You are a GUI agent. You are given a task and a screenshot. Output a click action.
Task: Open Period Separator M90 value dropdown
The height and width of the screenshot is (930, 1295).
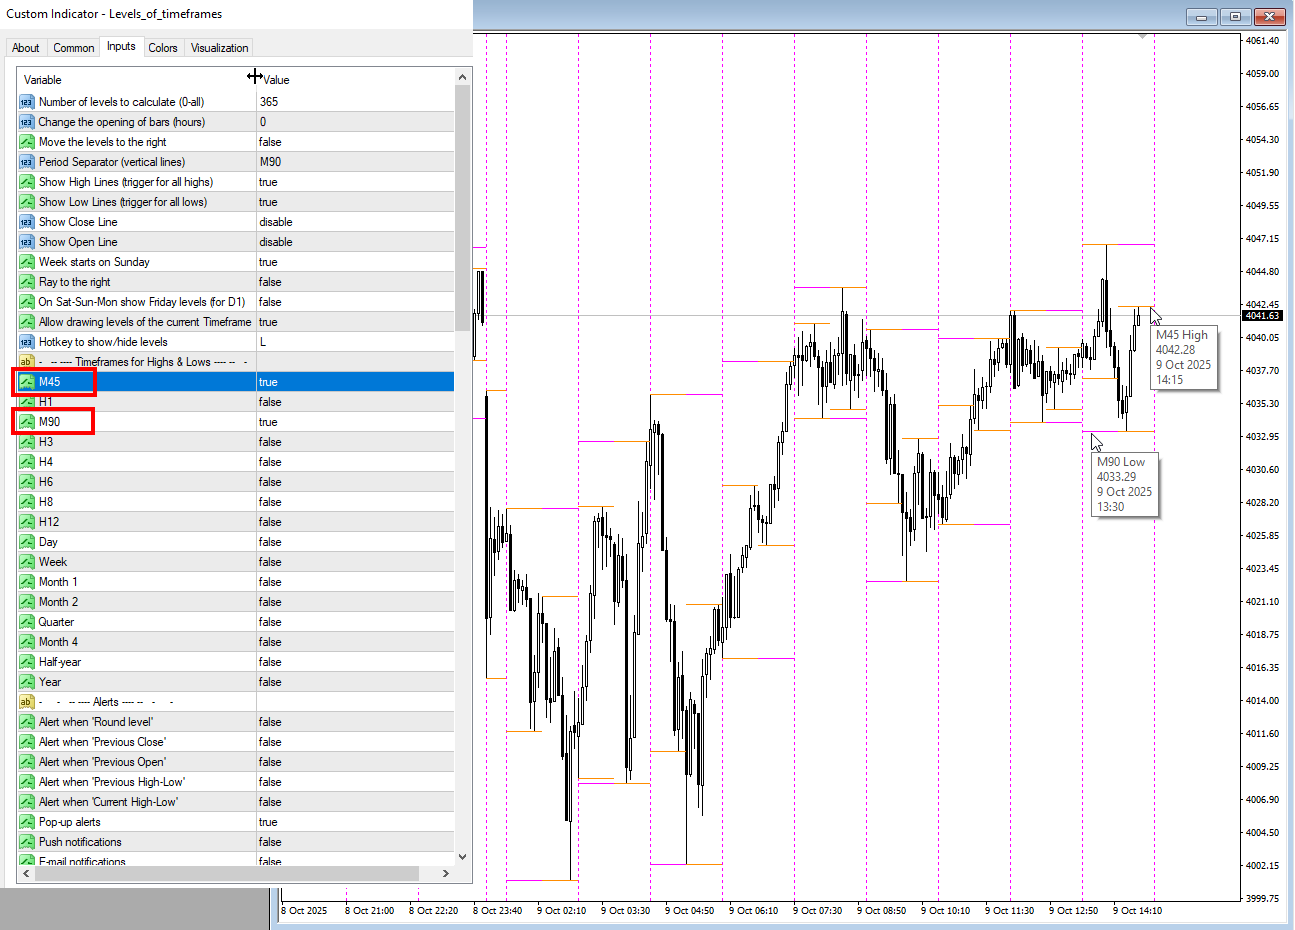coord(355,162)
